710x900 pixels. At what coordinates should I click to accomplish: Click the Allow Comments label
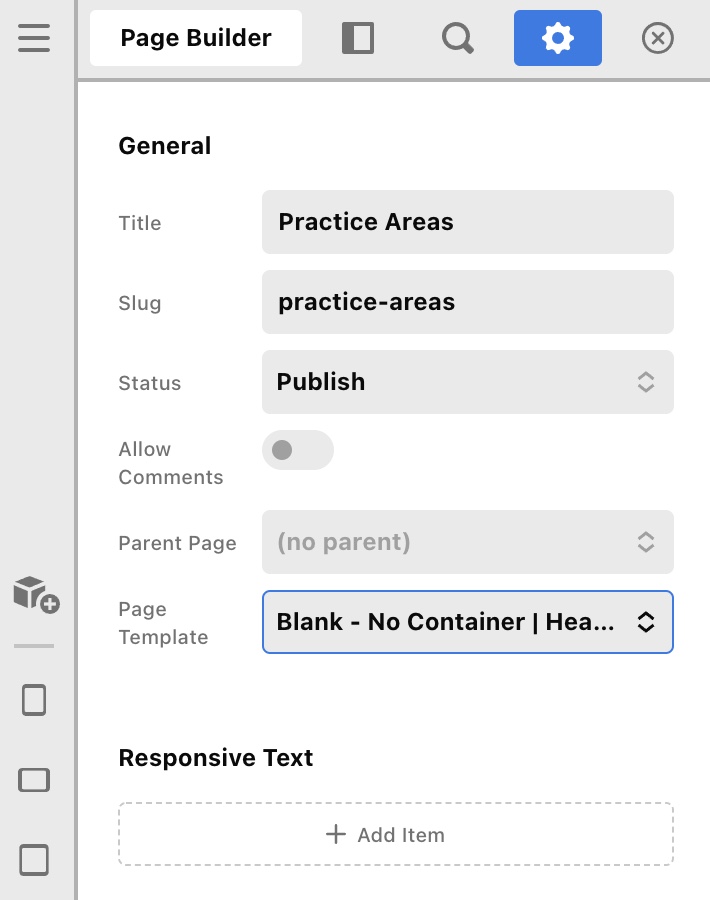(170, 463)
